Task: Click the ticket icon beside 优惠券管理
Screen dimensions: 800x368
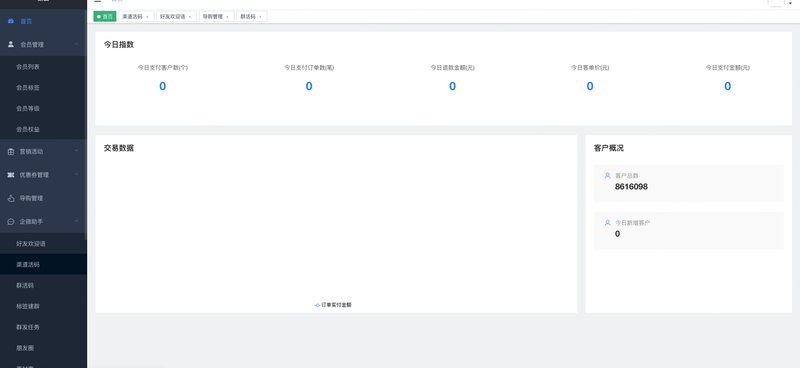Action: pos(11,175)
